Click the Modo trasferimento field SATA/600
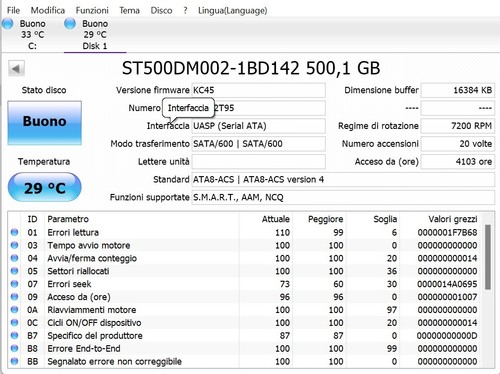The height and width of the screenshot is (374, 500). pyautogui.click(x=258, y=144)
